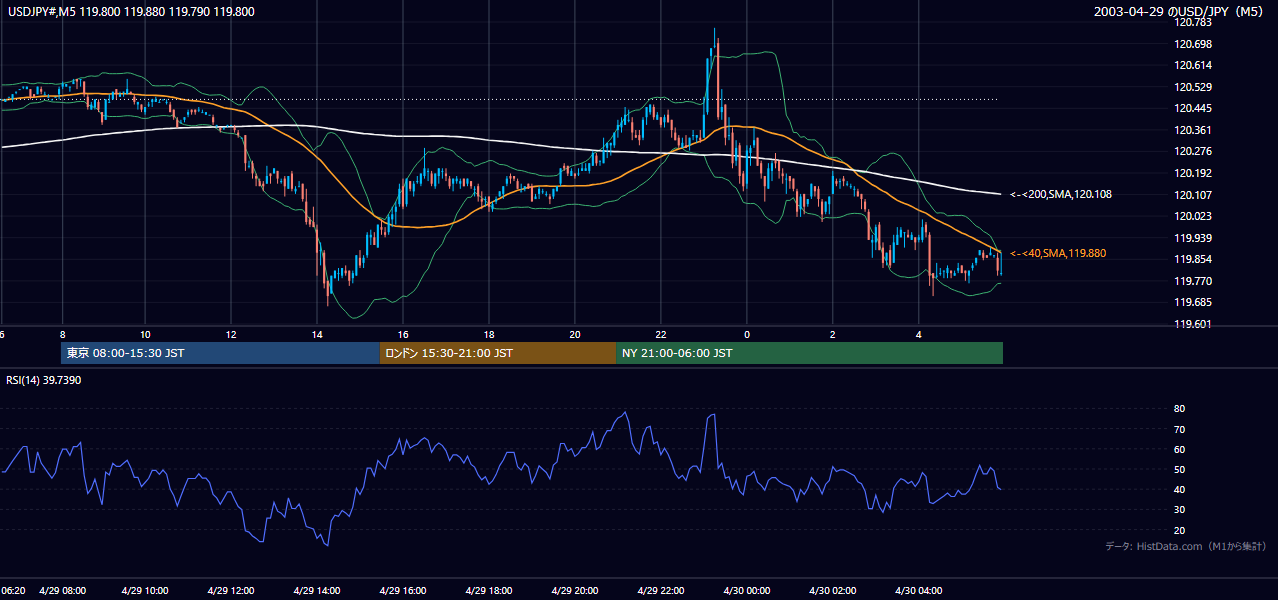Viewport: 1278px width, 600px height.
Task: Click the 4/29 20:00 date label
Action: (x=577, y=591)
